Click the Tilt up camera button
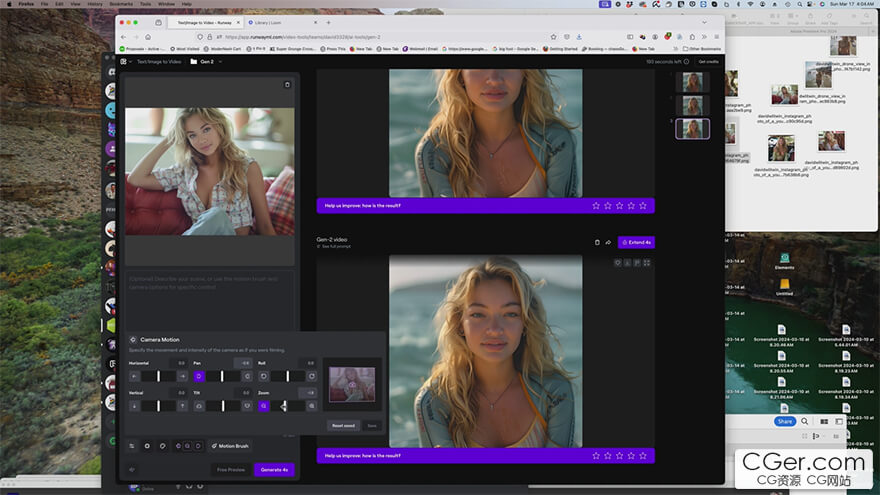 pyautogui.click(x=199, y=406)
